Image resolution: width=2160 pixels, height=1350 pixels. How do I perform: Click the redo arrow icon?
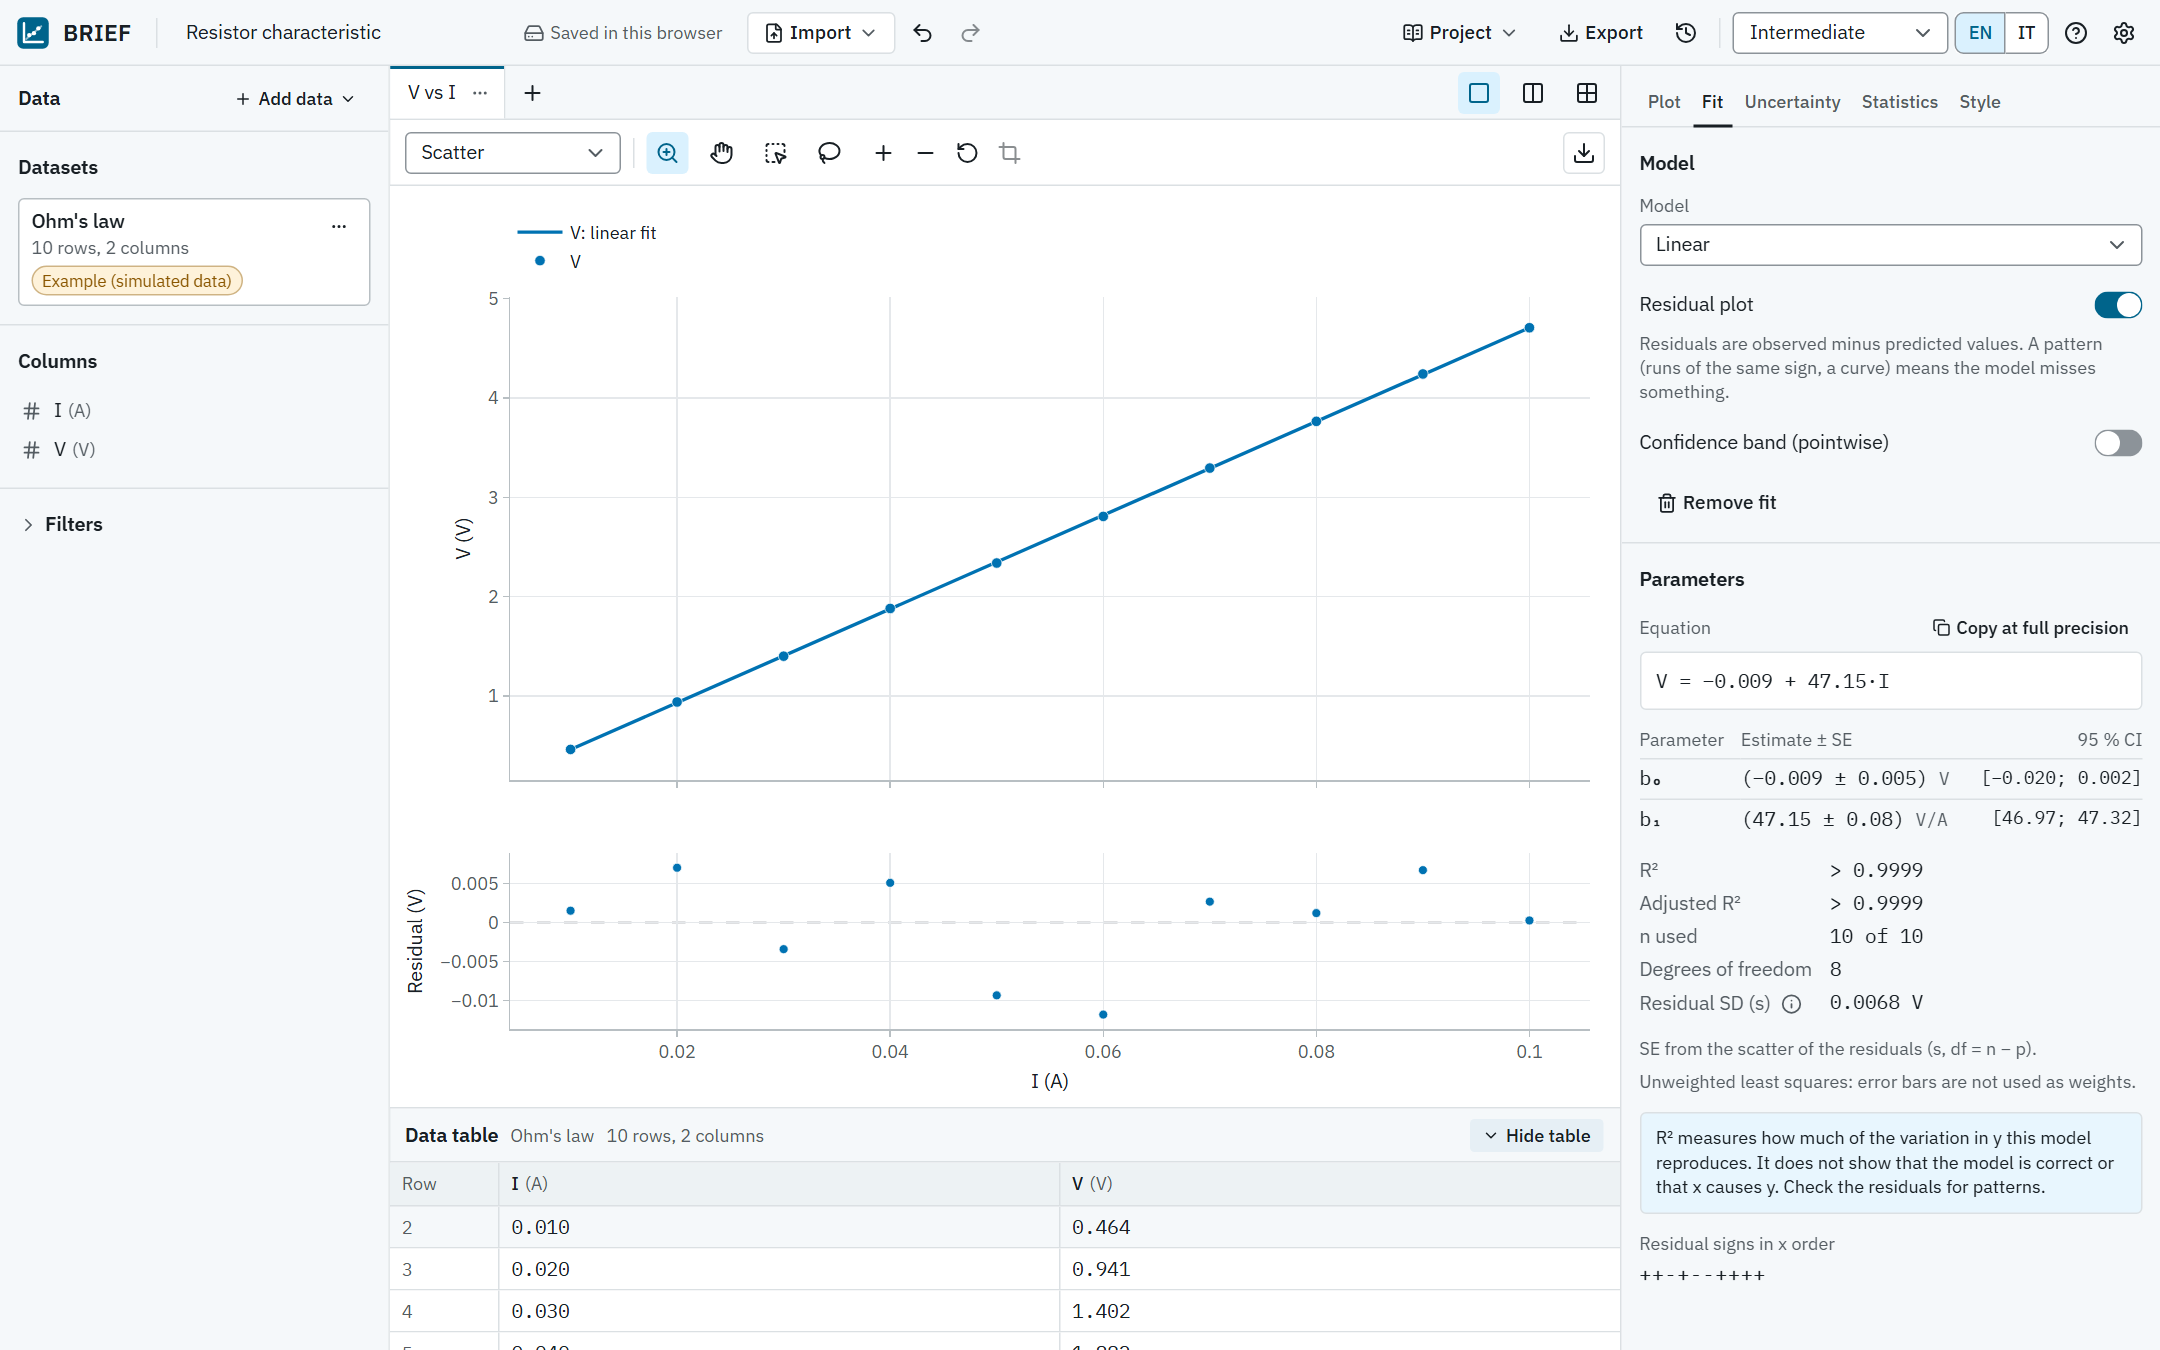[970, 33]
